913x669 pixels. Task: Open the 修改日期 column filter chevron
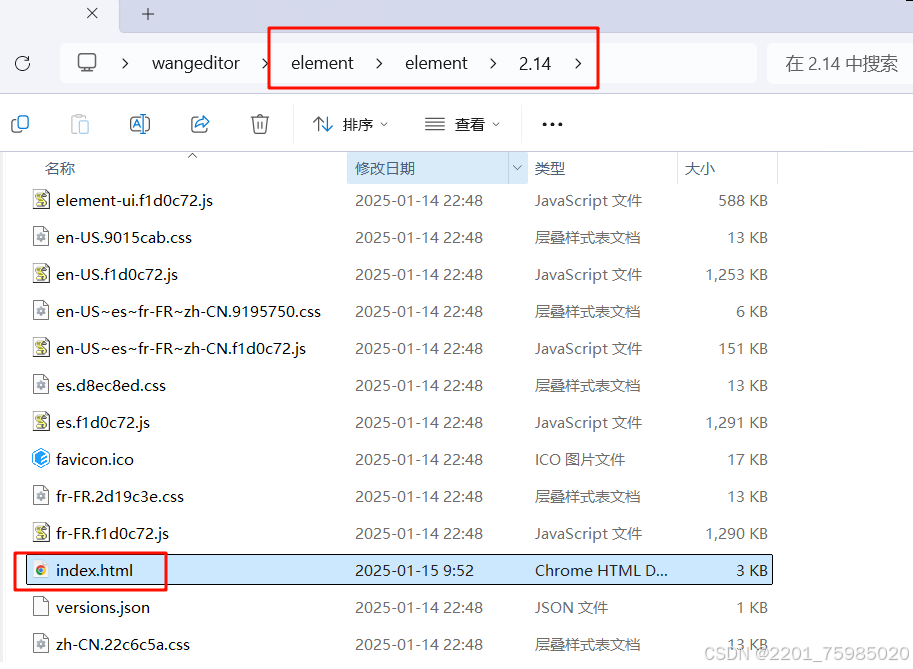point(515,167)
